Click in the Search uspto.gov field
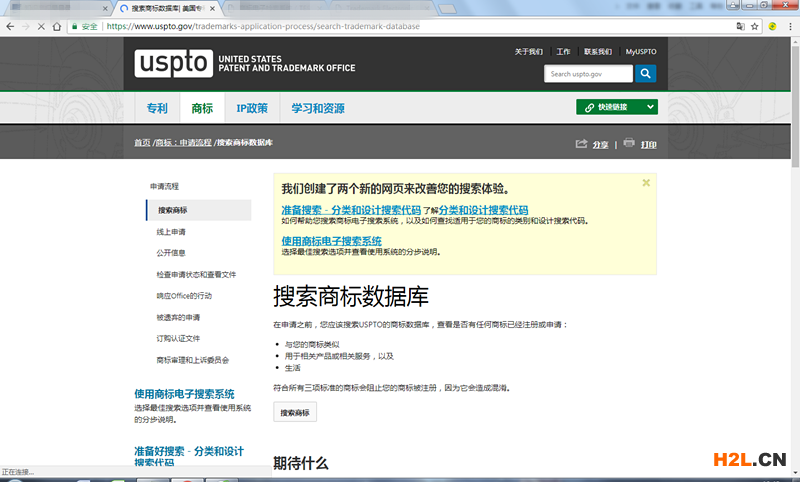This screenshot has width=800, height=482. [588, 73]
